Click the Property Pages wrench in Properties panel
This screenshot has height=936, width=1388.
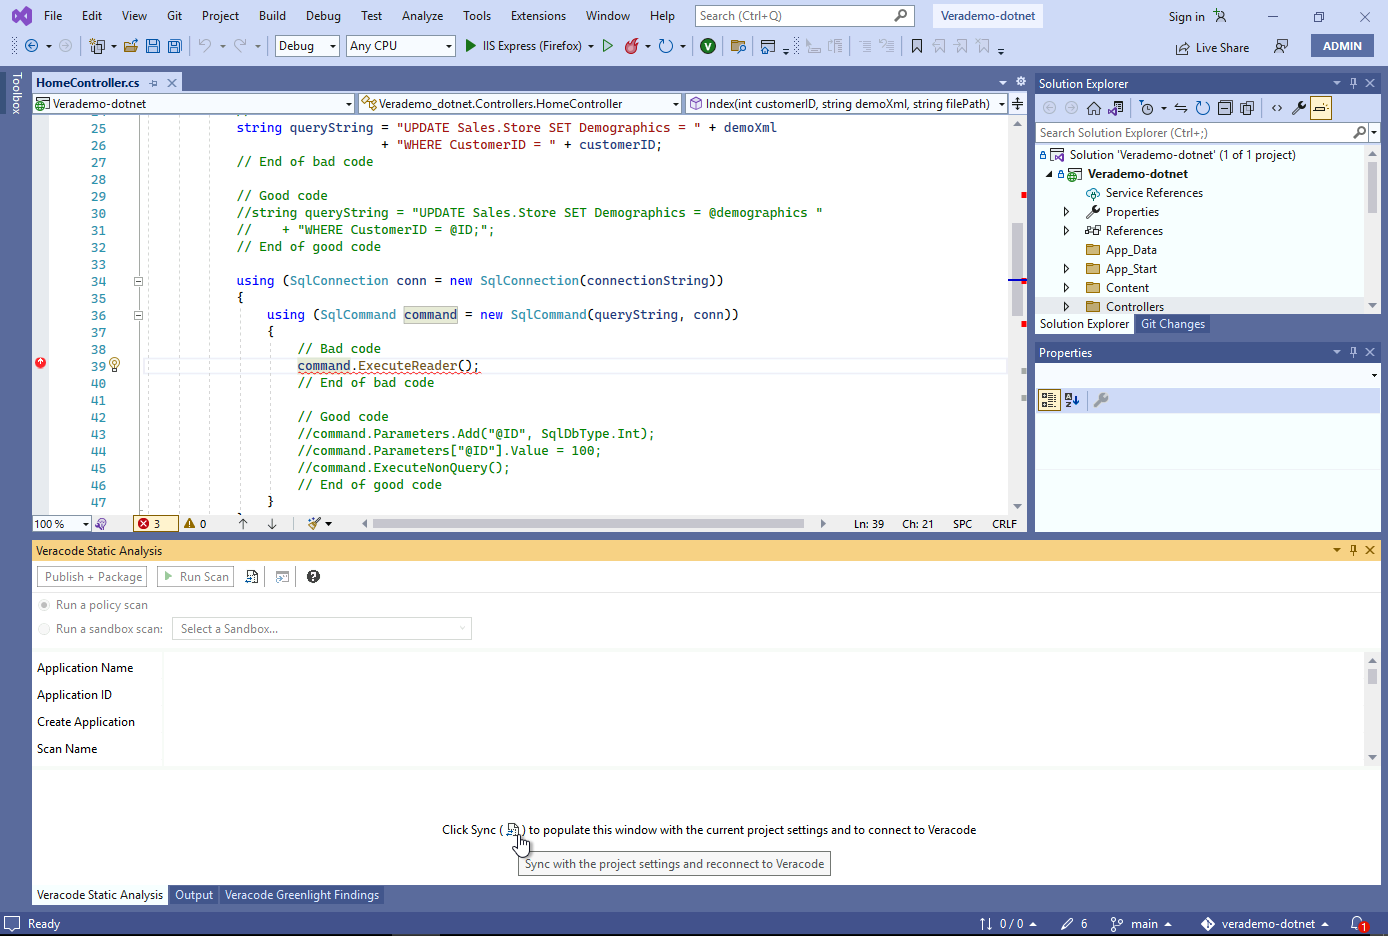(1101, 400)
